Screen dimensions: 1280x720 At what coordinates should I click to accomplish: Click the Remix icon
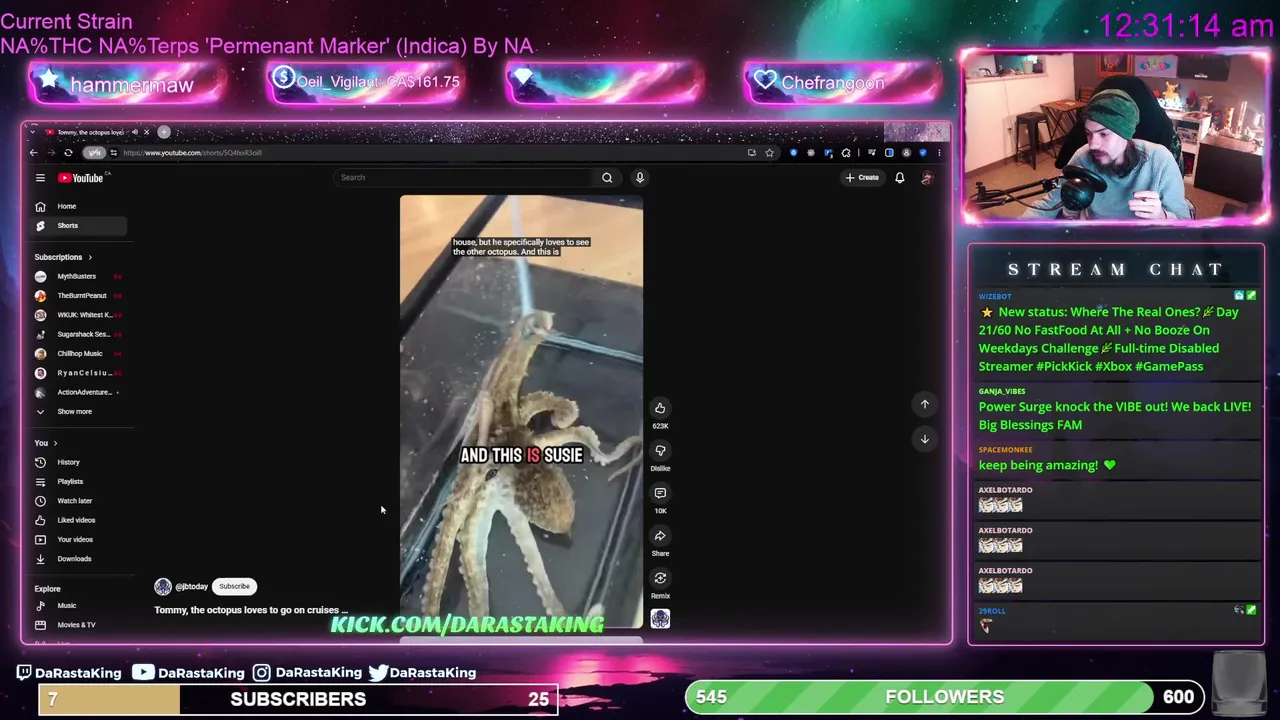tap(660, 578)
